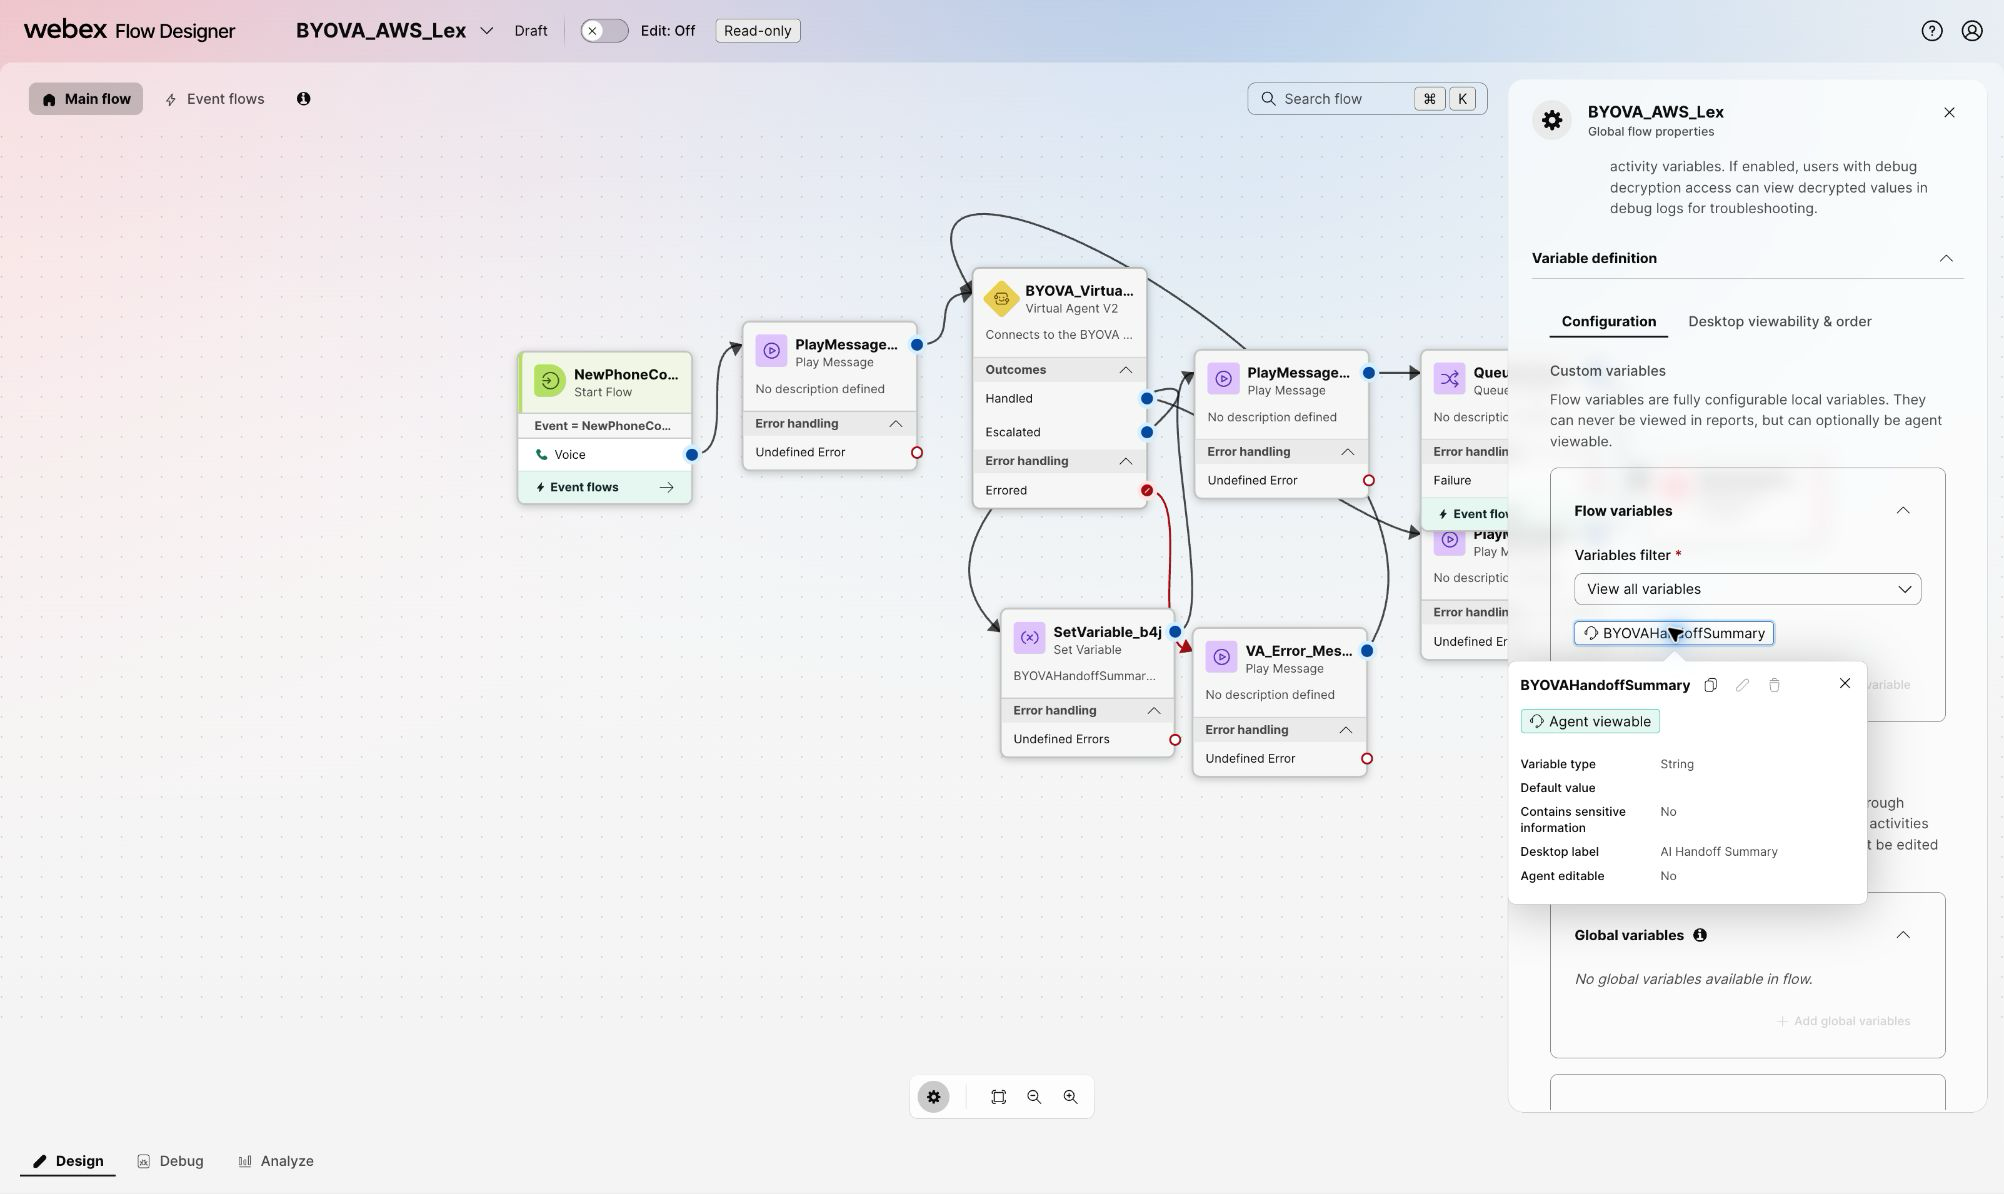Click Add global variables link
Viewport: 2004px width, 1194px height.
(1843, 1021)
